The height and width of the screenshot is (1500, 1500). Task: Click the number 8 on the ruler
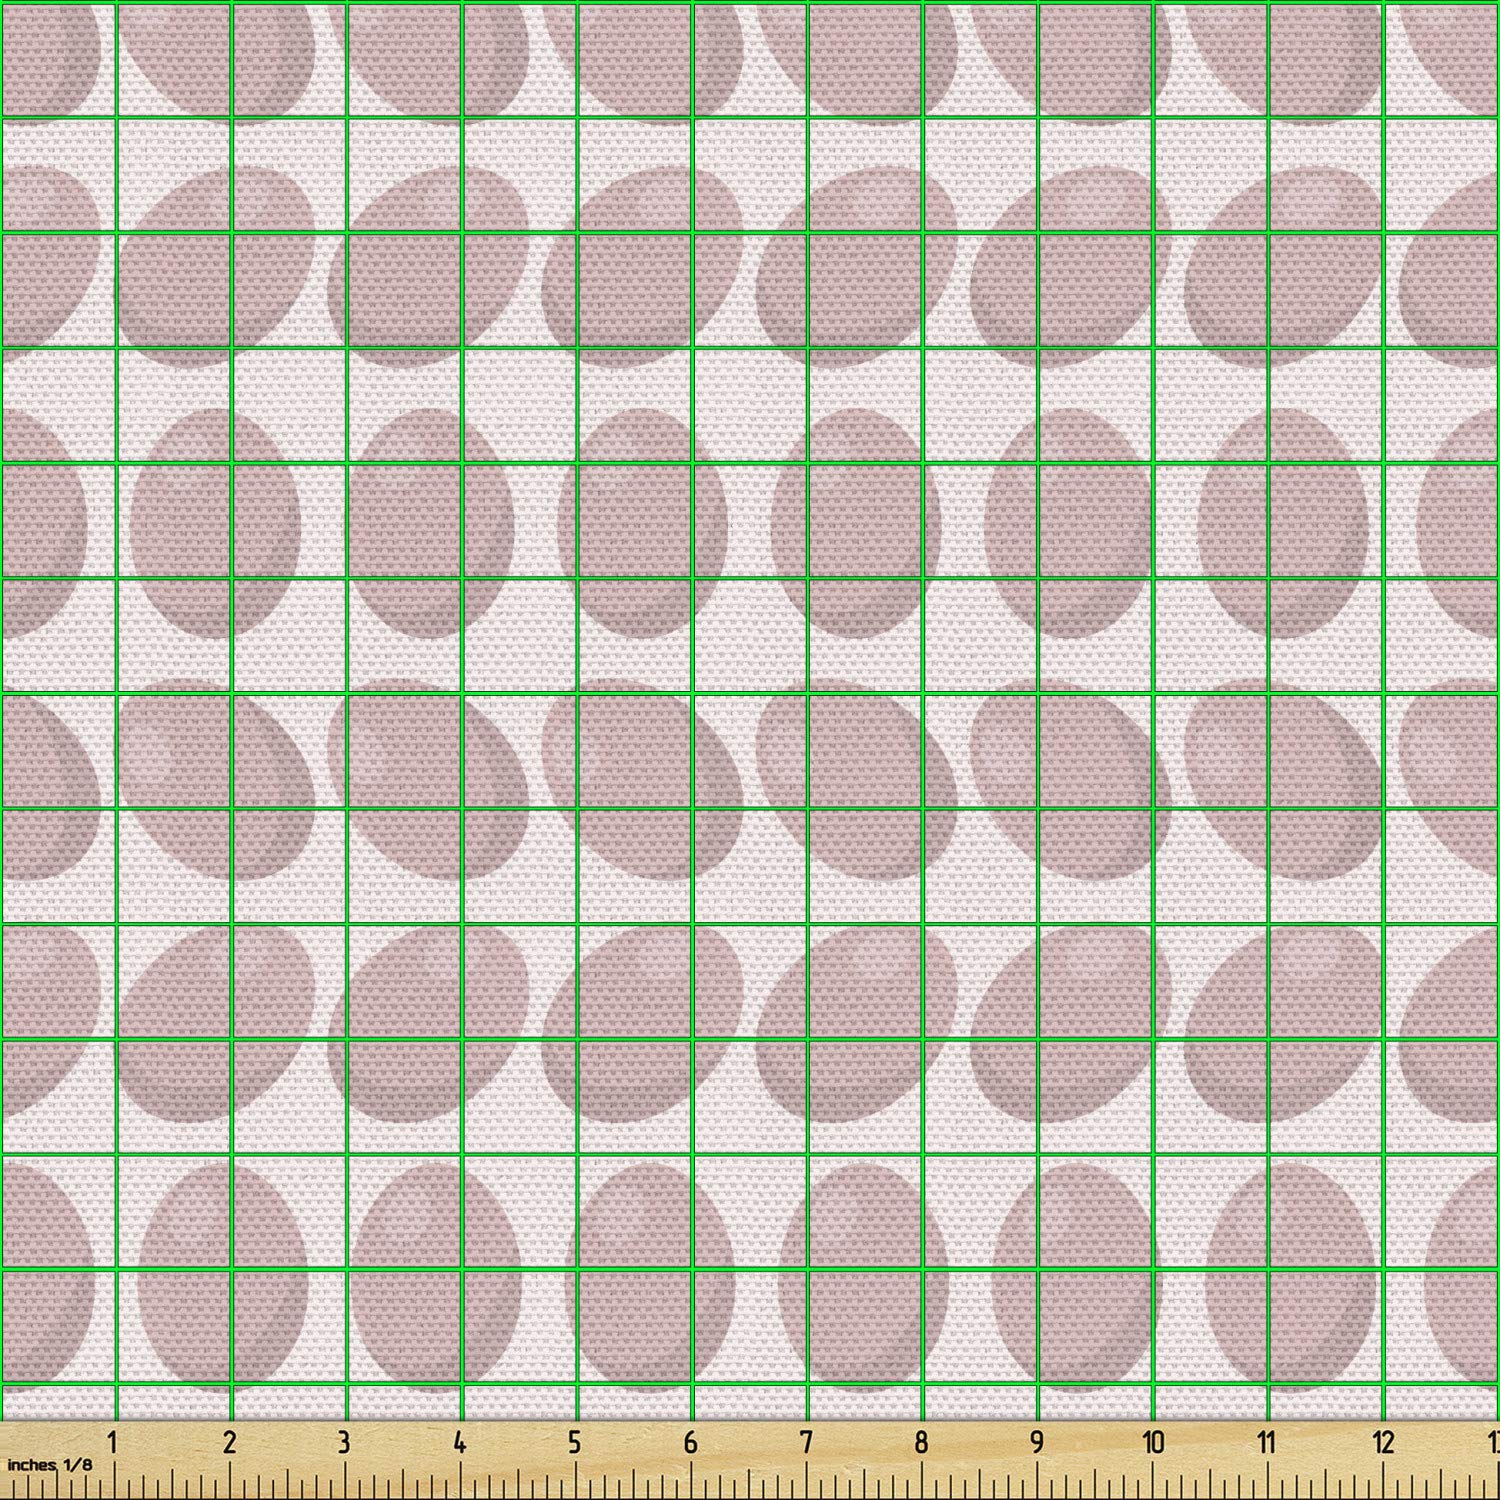coord(921,1443)
